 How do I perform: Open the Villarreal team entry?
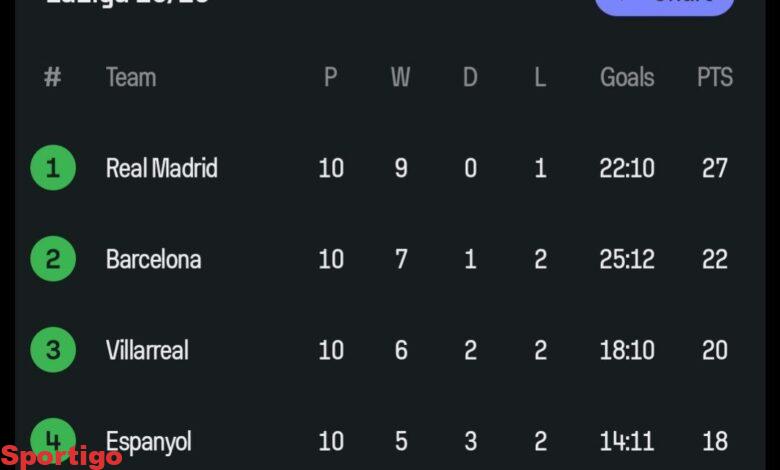(x=147, y=350)
